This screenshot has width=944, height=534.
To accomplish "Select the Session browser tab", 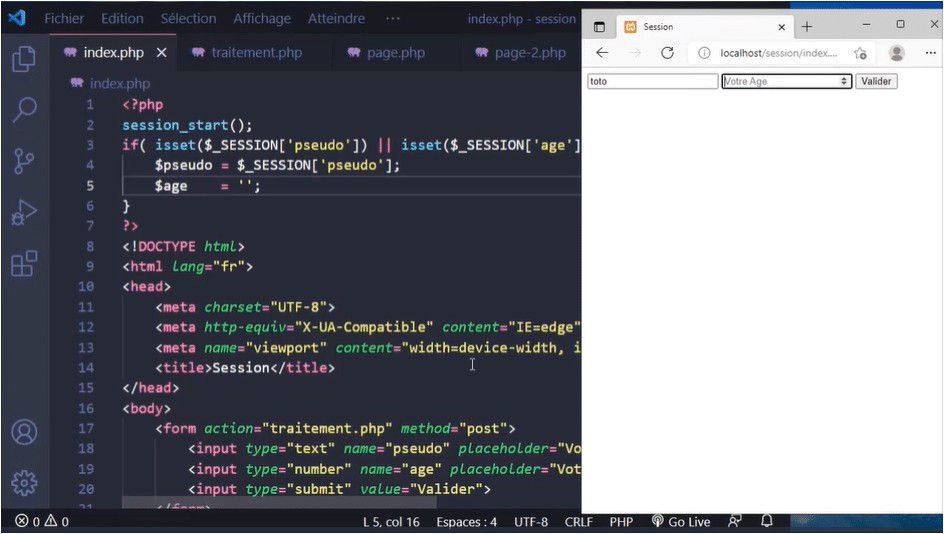I will pyautogui.click(x=705, y=27).
